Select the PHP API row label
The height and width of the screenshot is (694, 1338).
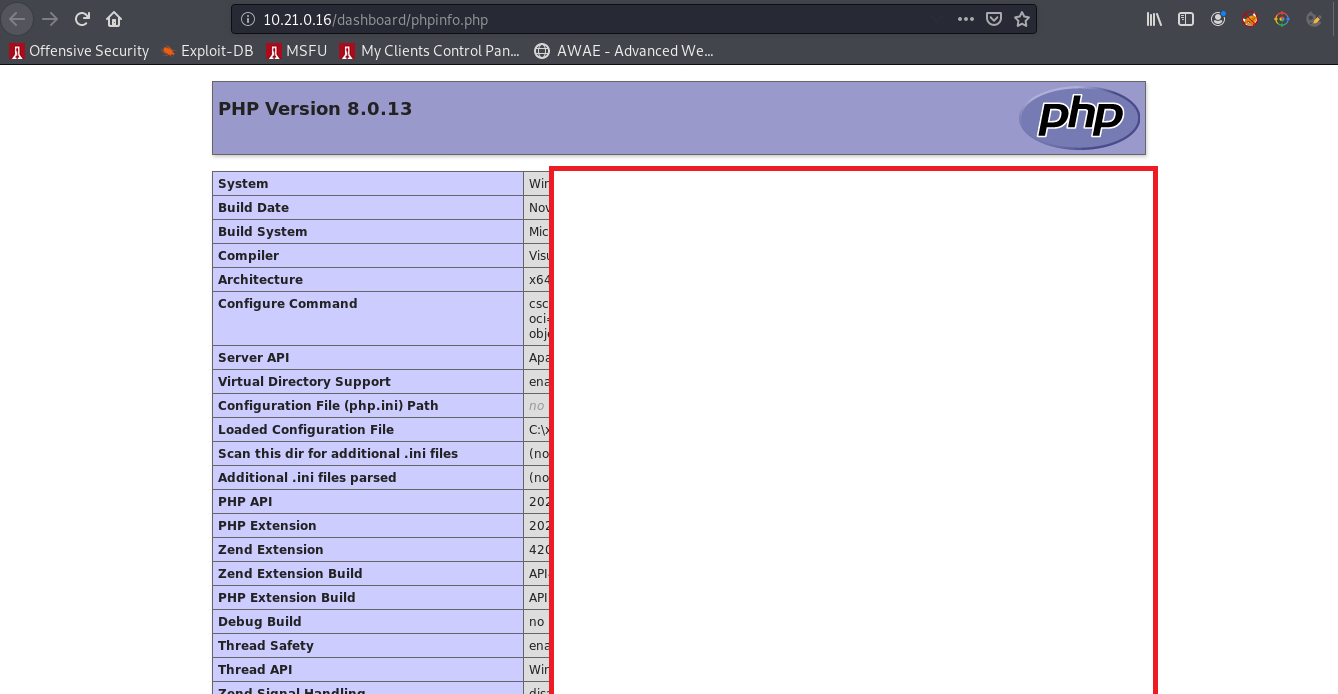[245, 502]
